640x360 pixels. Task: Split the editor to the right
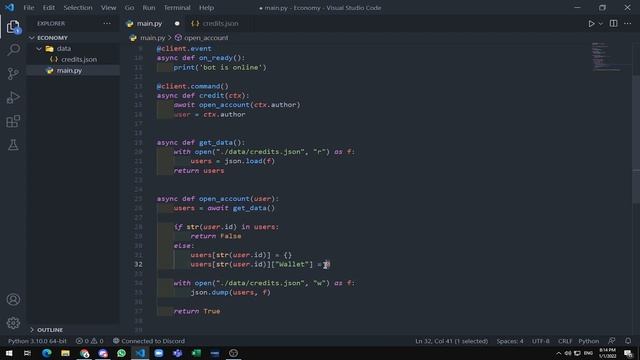pos(613,24)
